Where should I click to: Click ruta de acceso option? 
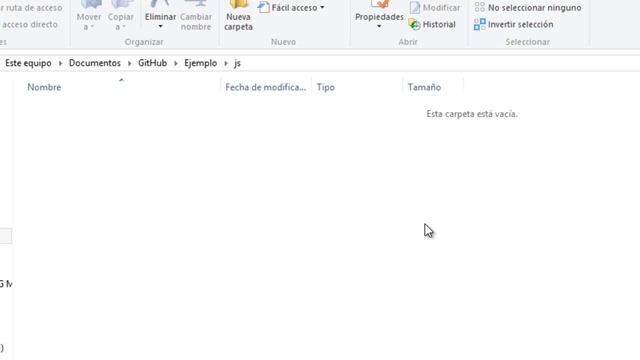click(x=31, y=8)
